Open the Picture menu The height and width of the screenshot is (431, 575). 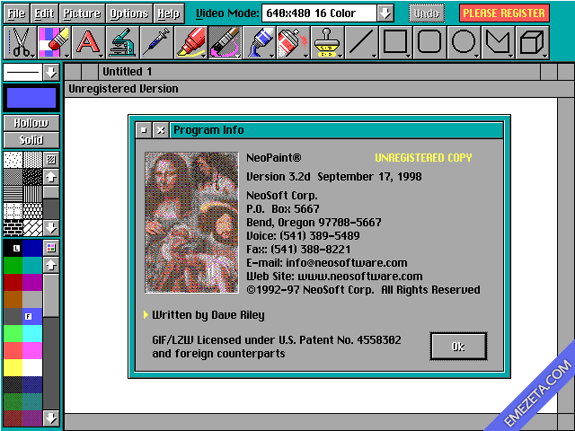(x=82, y=14)
